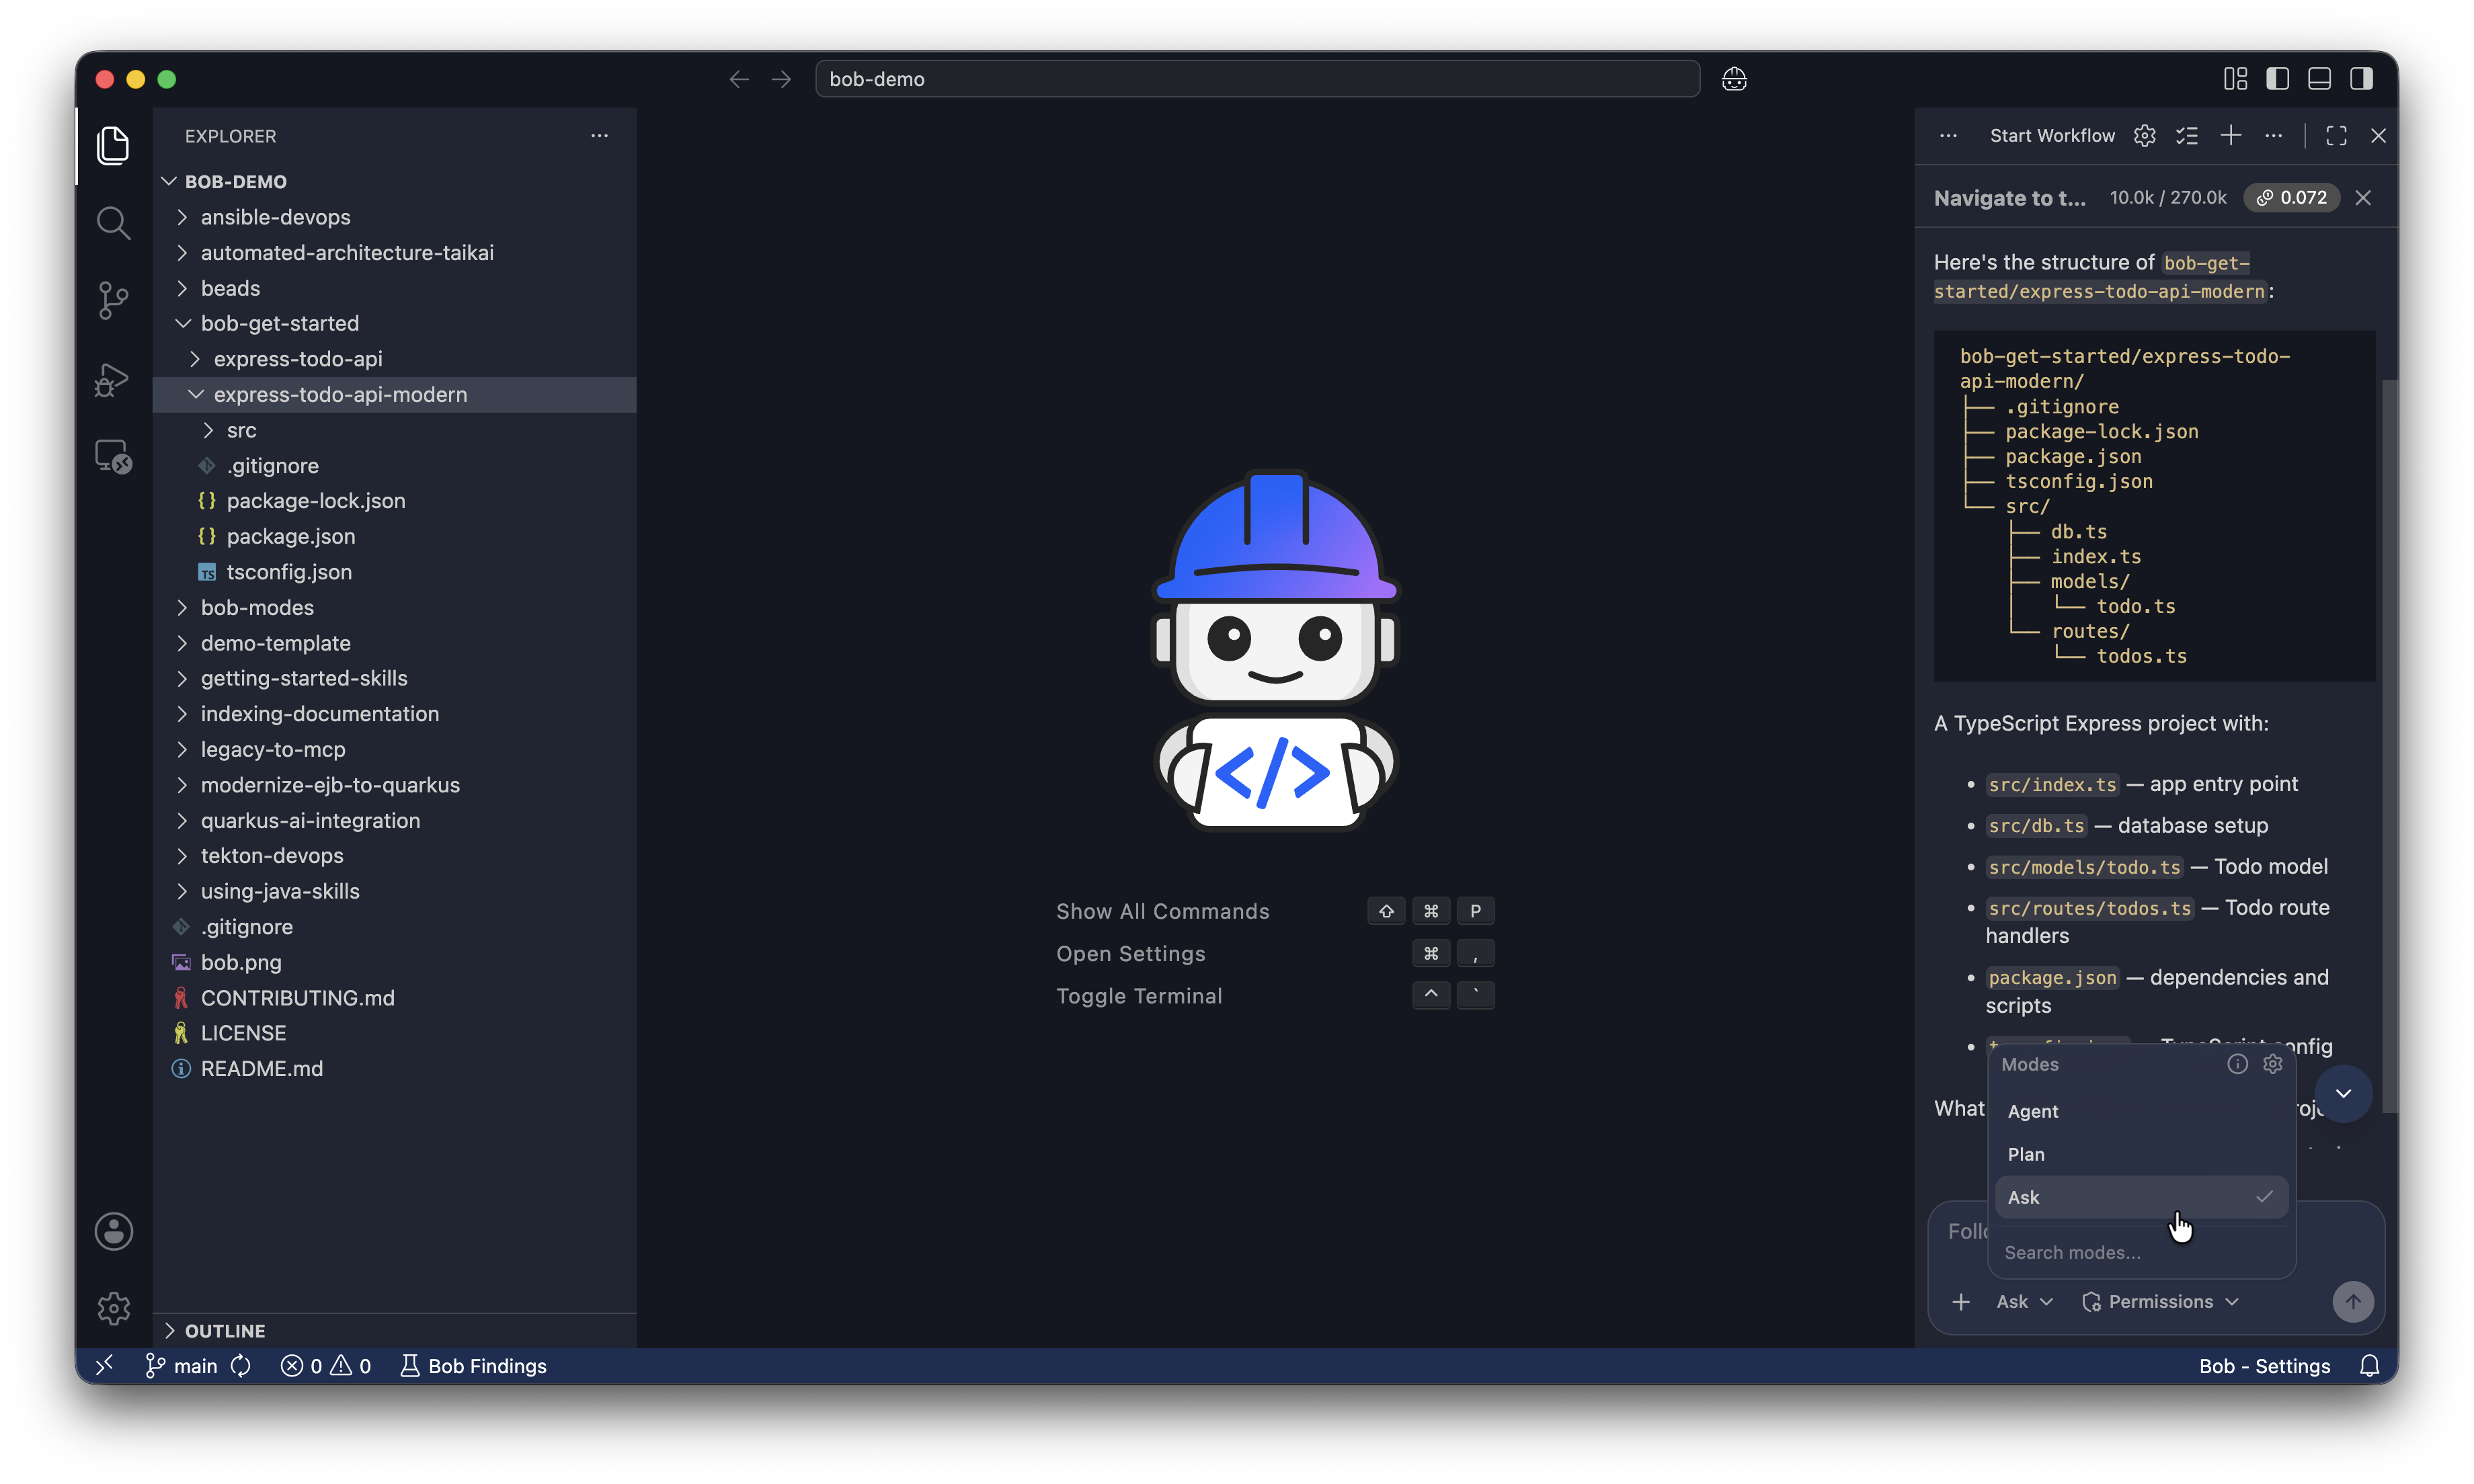Screen dimensions: 2474x1484
Task: Maximize the Bob panel with fullscreen icon
Action: tap(2336, 136)
